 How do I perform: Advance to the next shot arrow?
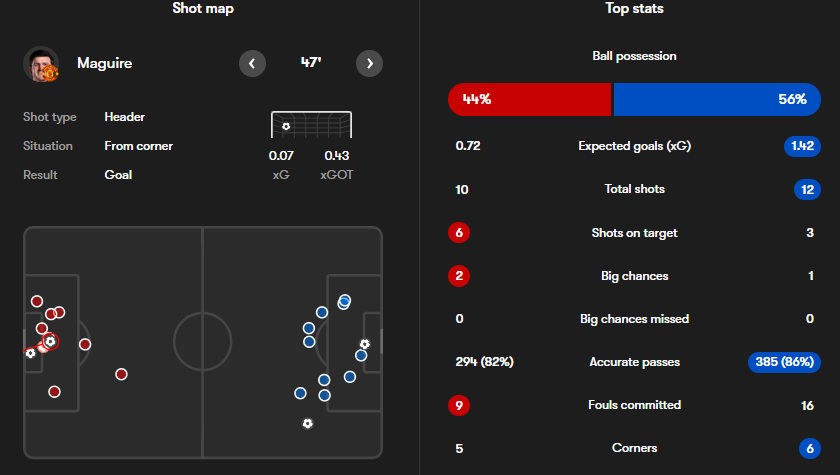(369, 64)
